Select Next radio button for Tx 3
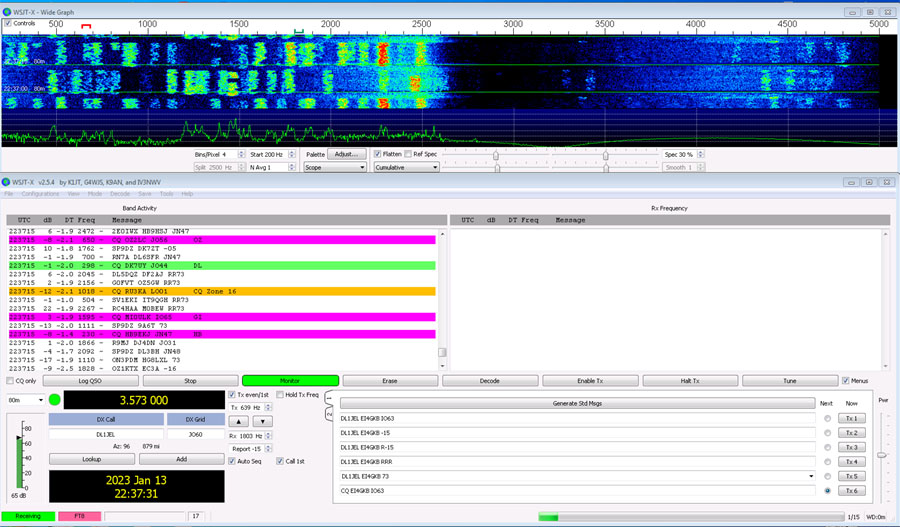This screenshot has width=900, height=527. coord(827,447)
